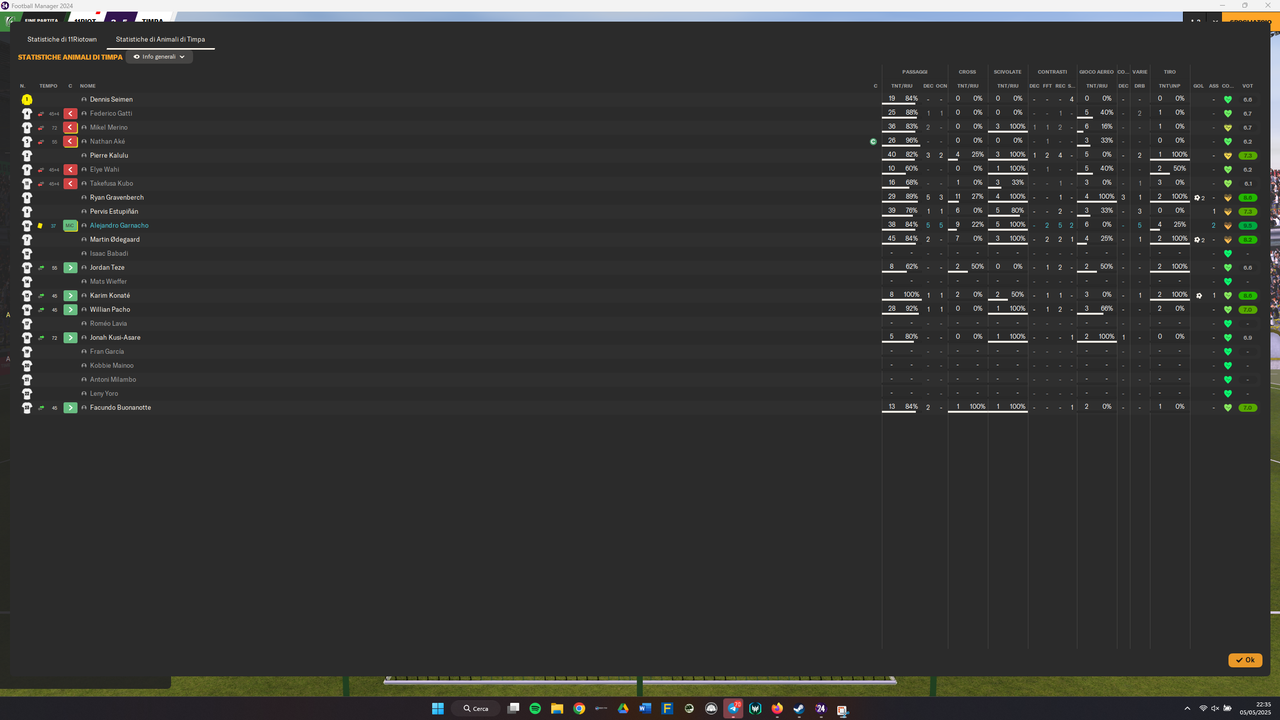Click Fran García name in list
Viewport: 1280px width, 720px height.
point(107,352)
